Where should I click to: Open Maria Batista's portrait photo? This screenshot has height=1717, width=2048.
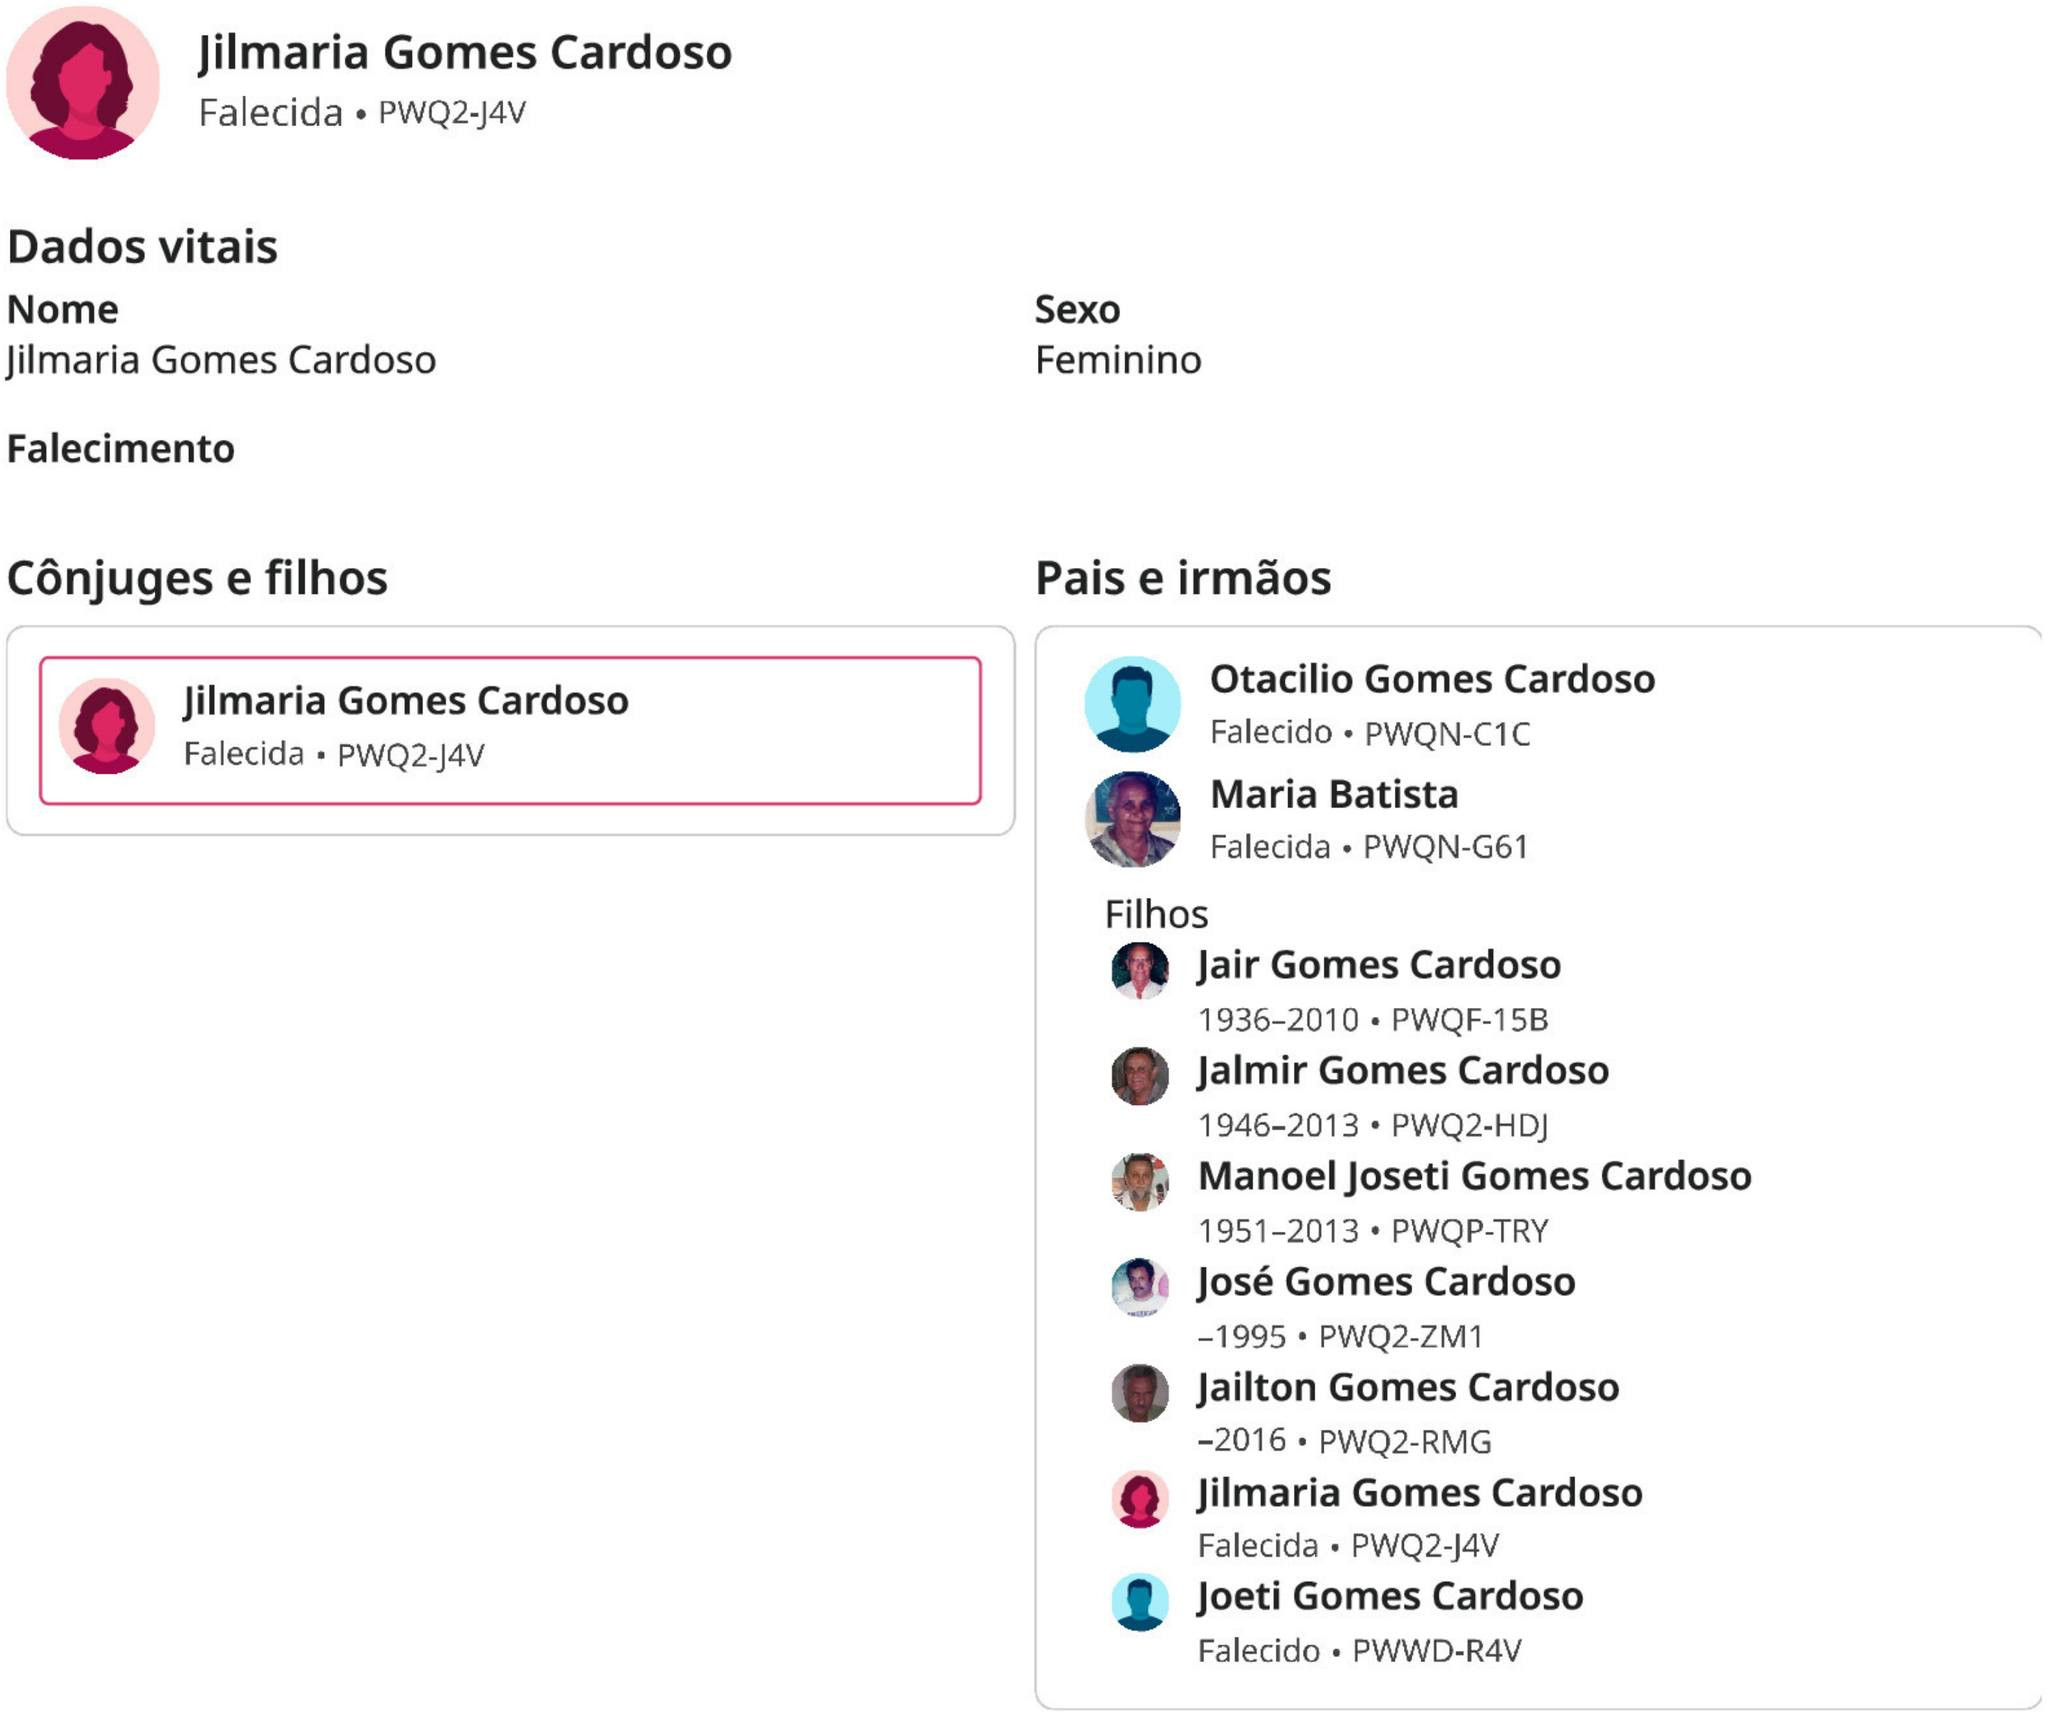tap(1132, 819)
